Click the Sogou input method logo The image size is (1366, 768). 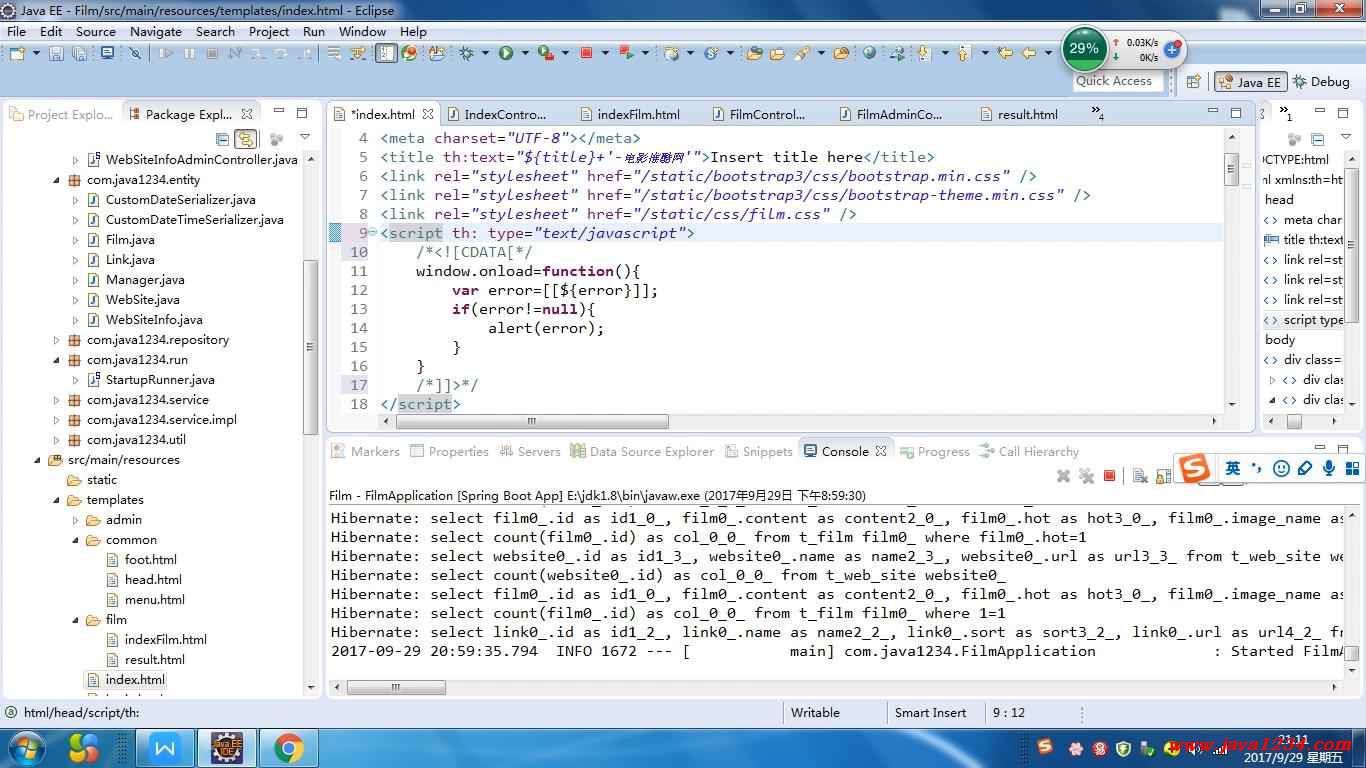click(1193, 467)
